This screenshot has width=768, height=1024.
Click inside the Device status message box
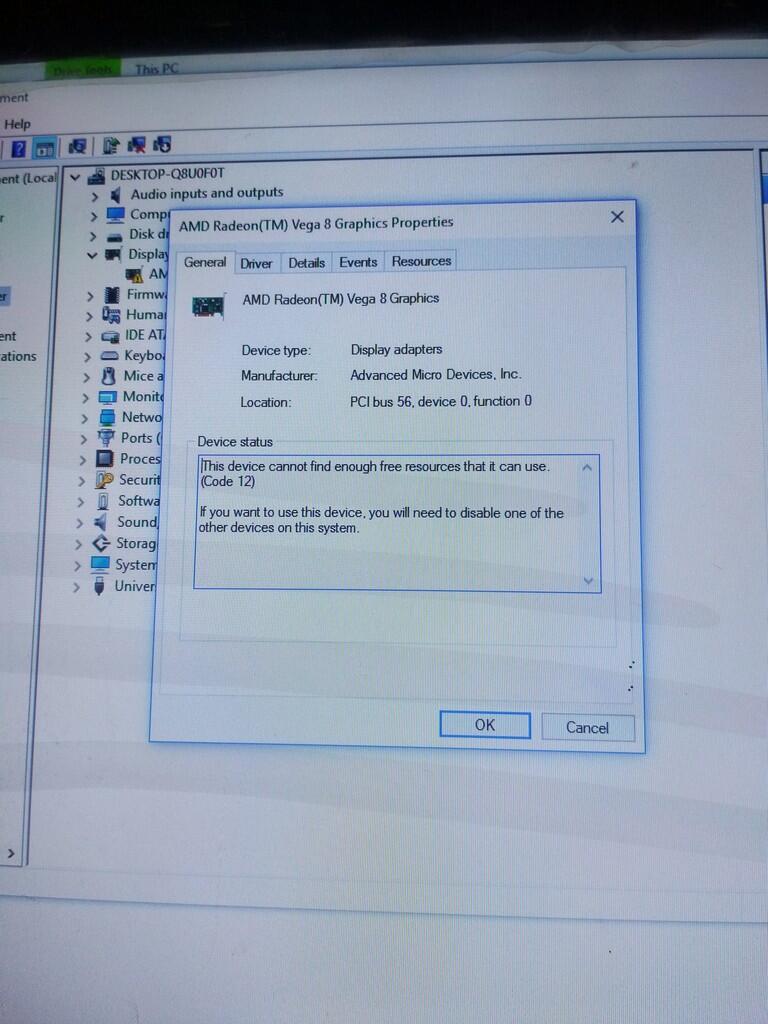click(397, 523)
